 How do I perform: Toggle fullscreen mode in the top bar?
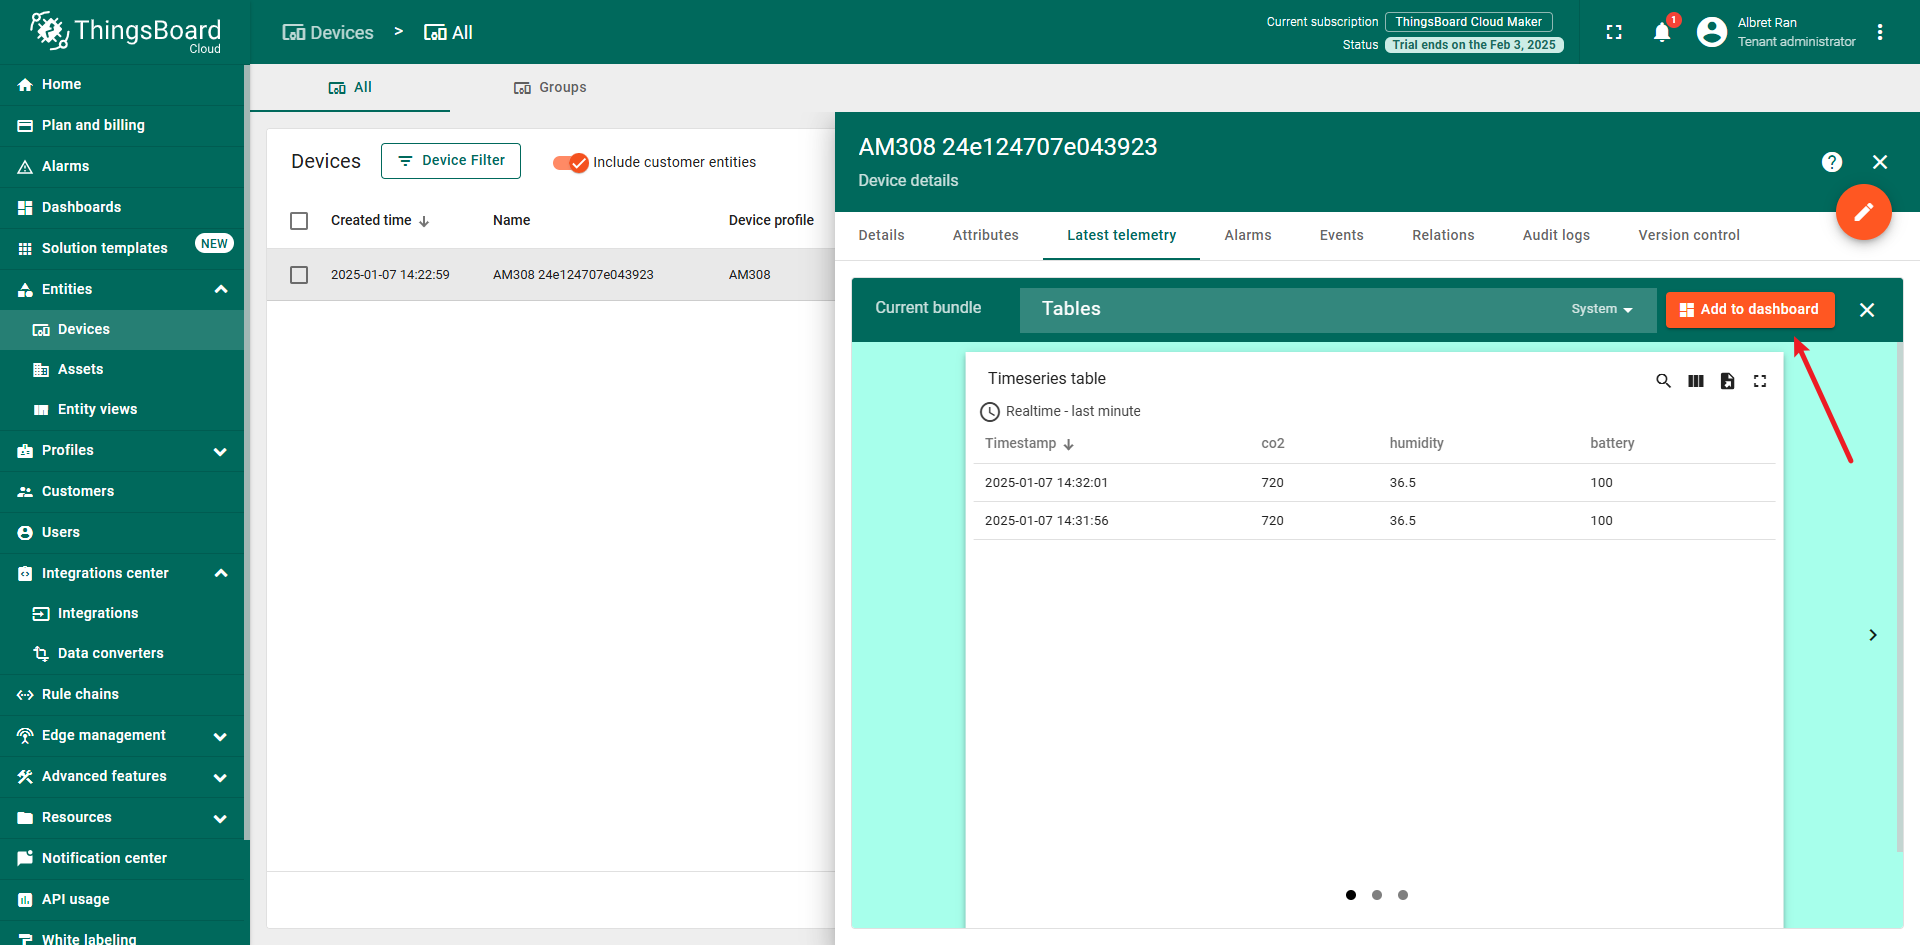(1614, 32)
